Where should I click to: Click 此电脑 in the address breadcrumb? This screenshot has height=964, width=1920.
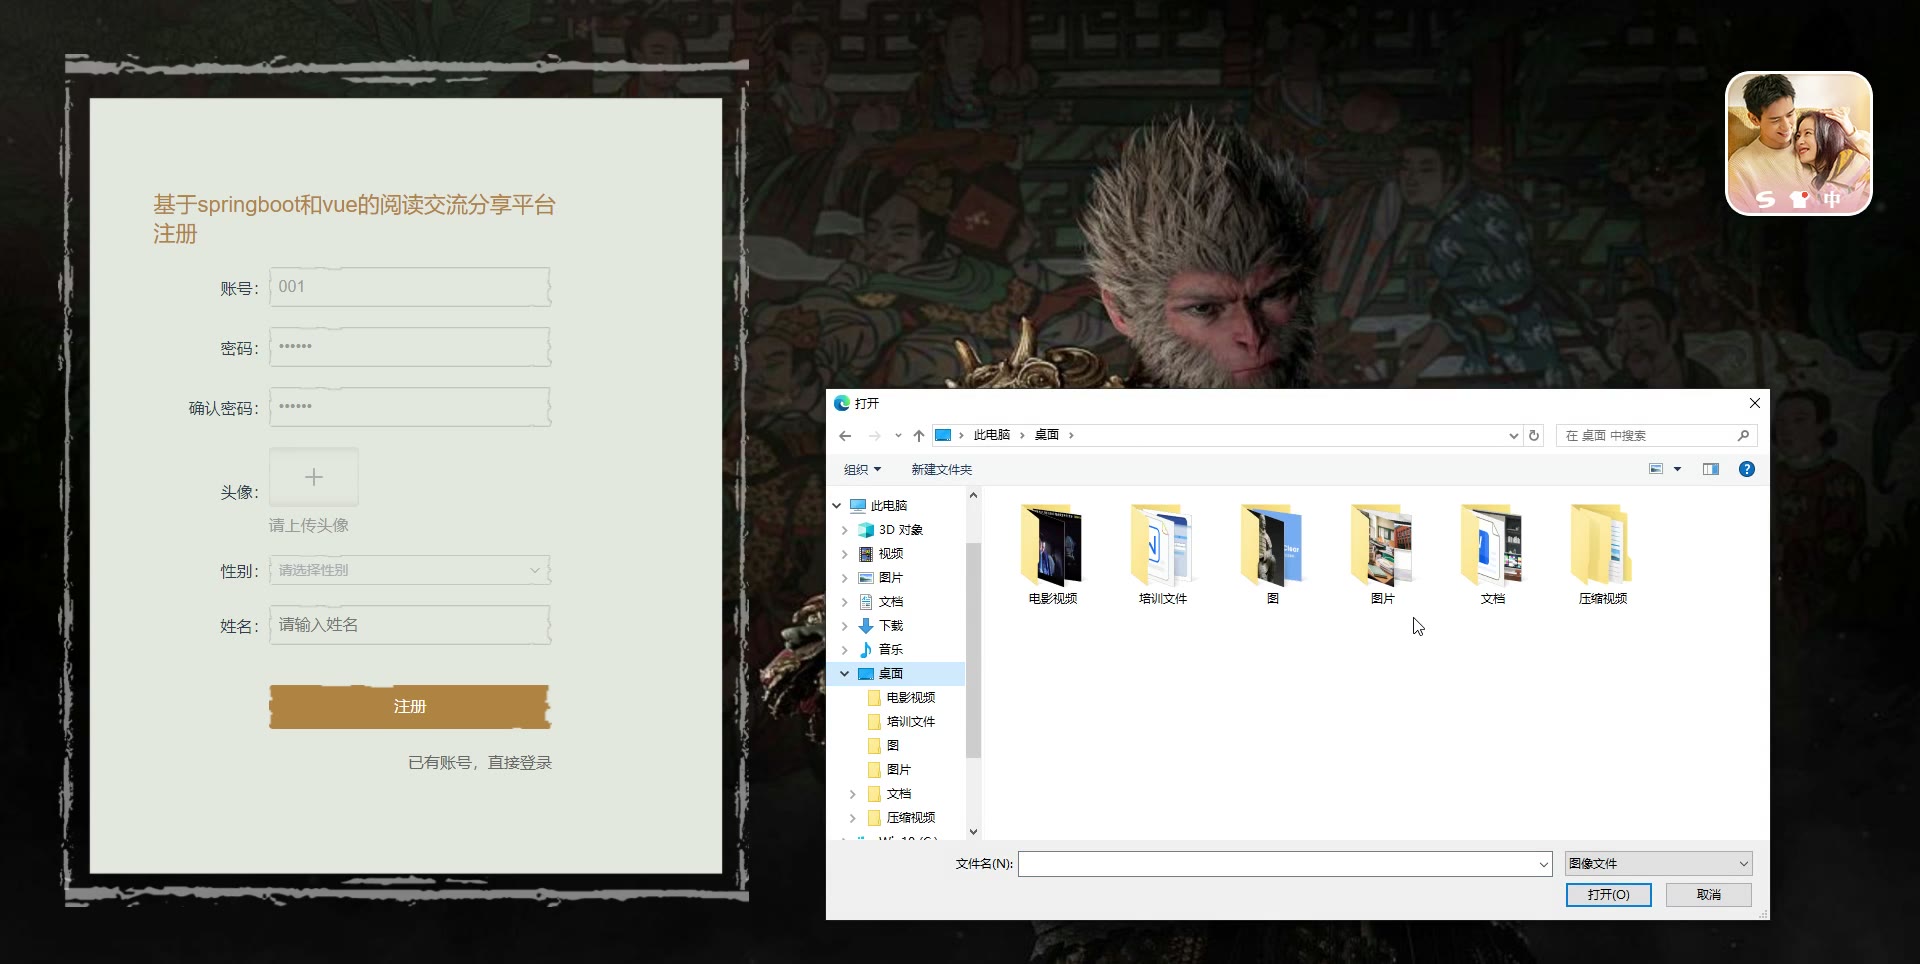(x=992, y=435)
